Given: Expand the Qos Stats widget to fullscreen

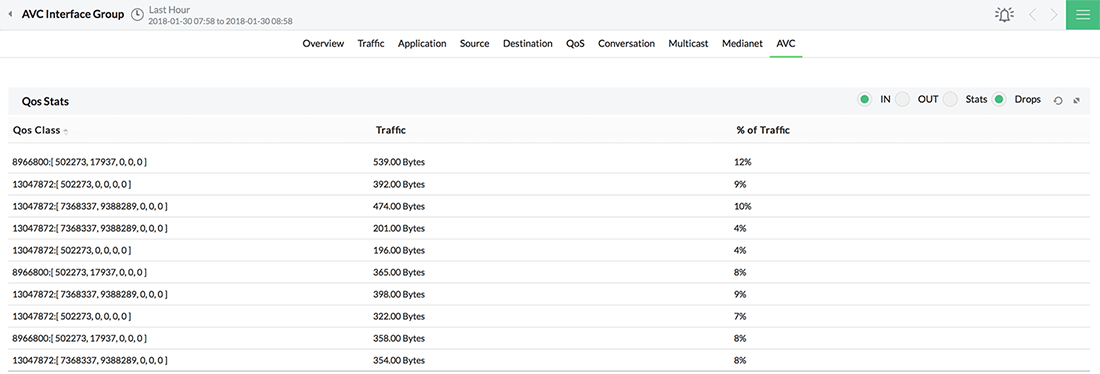Looking at the screenshot, I should pos(1078,101).
